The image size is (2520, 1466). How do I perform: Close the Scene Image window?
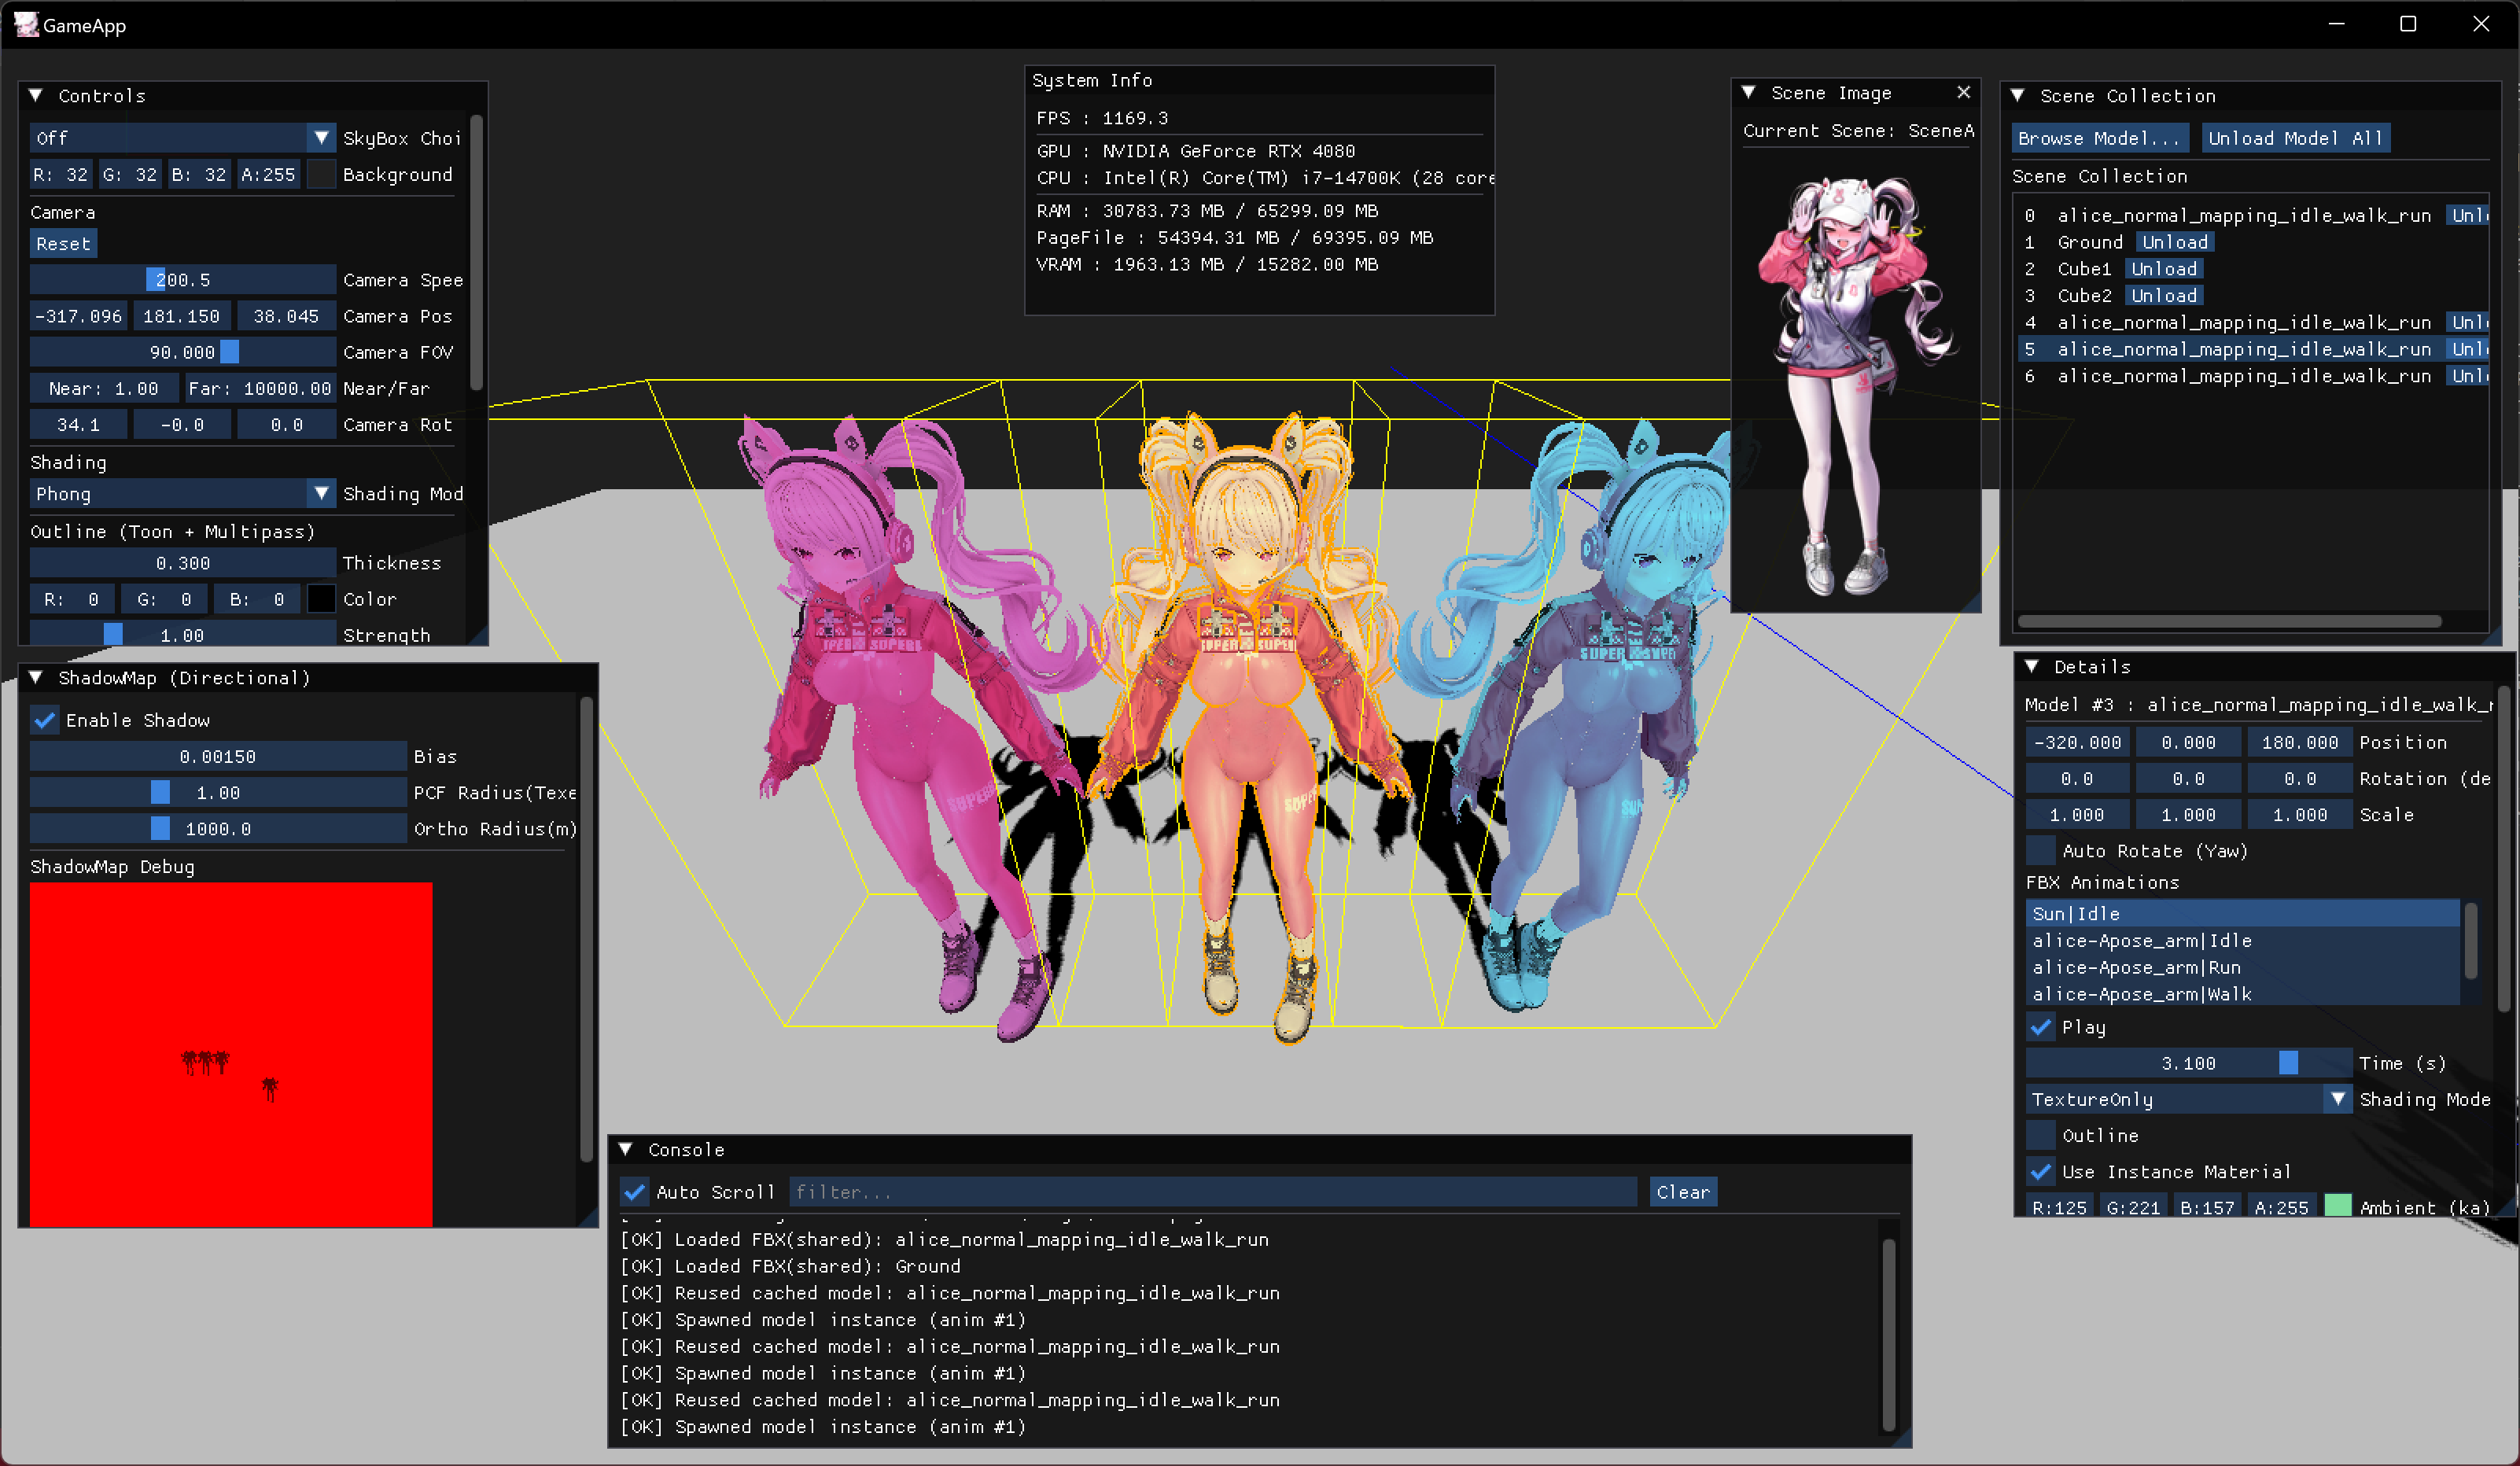coord(1964,93)
